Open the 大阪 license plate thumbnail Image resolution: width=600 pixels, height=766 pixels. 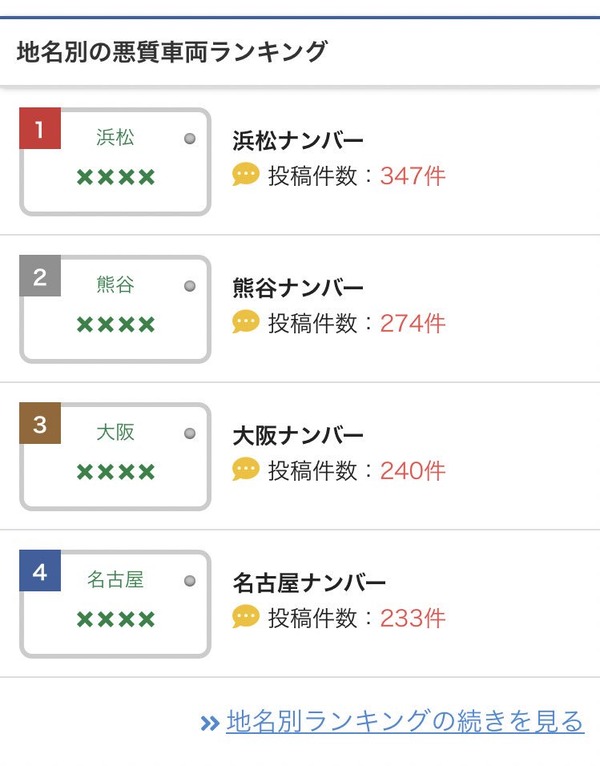(x=116, y=456)
